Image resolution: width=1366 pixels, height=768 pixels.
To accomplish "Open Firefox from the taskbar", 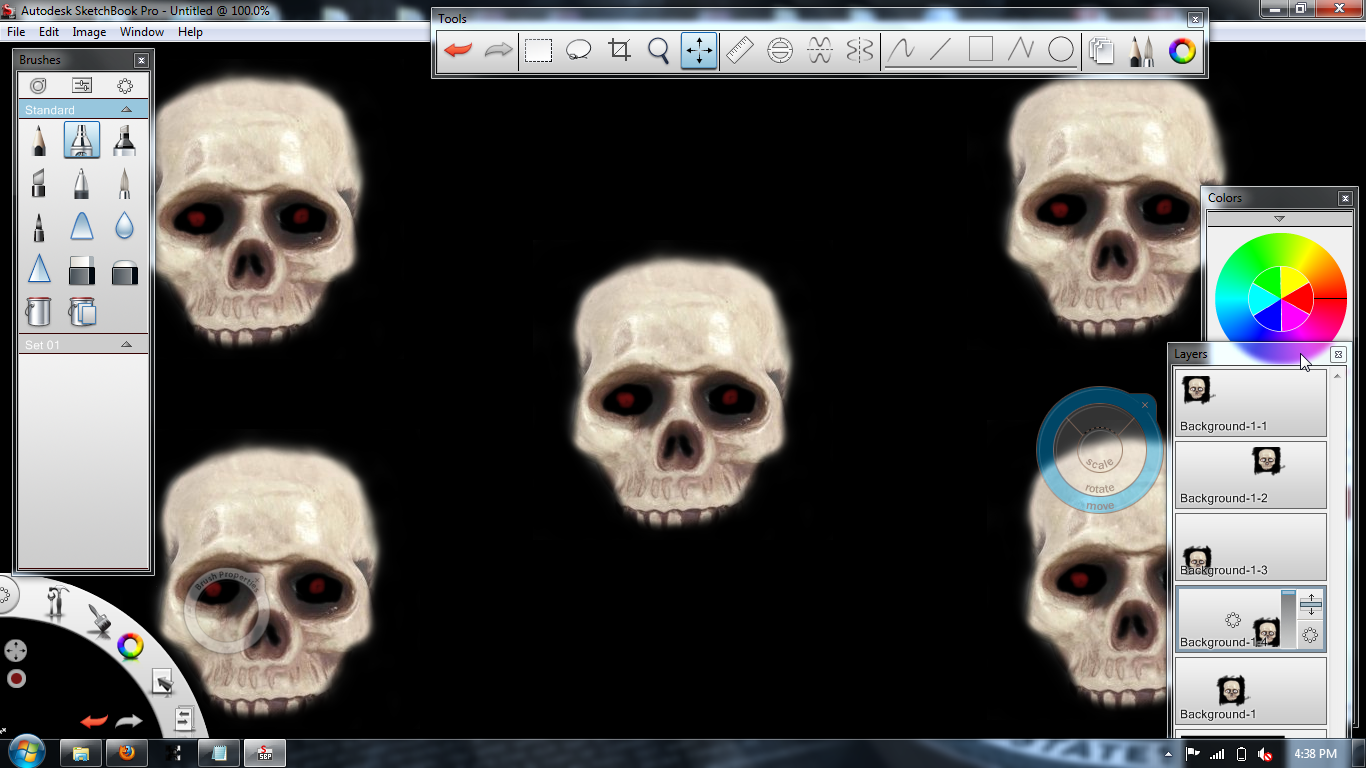I will pos(127,753).
